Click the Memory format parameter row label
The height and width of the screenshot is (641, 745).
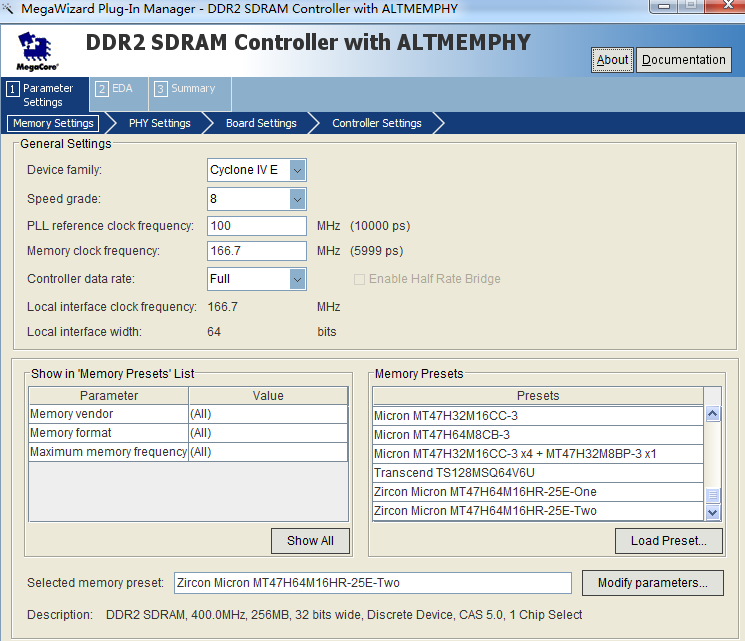(x=109, y=433)
